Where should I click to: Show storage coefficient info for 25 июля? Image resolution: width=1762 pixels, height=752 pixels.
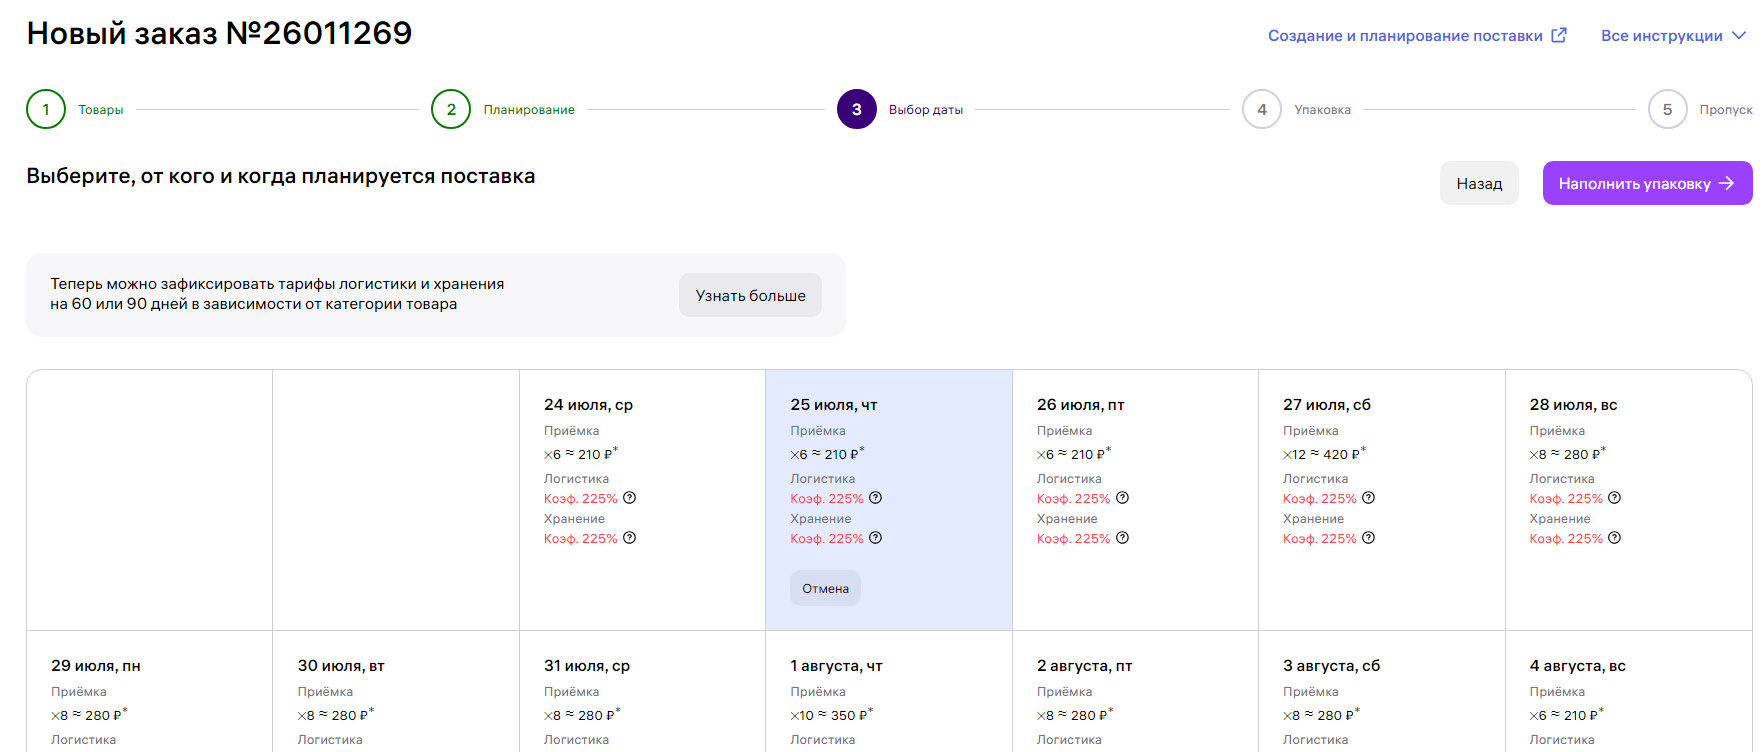tap(875, 538)
